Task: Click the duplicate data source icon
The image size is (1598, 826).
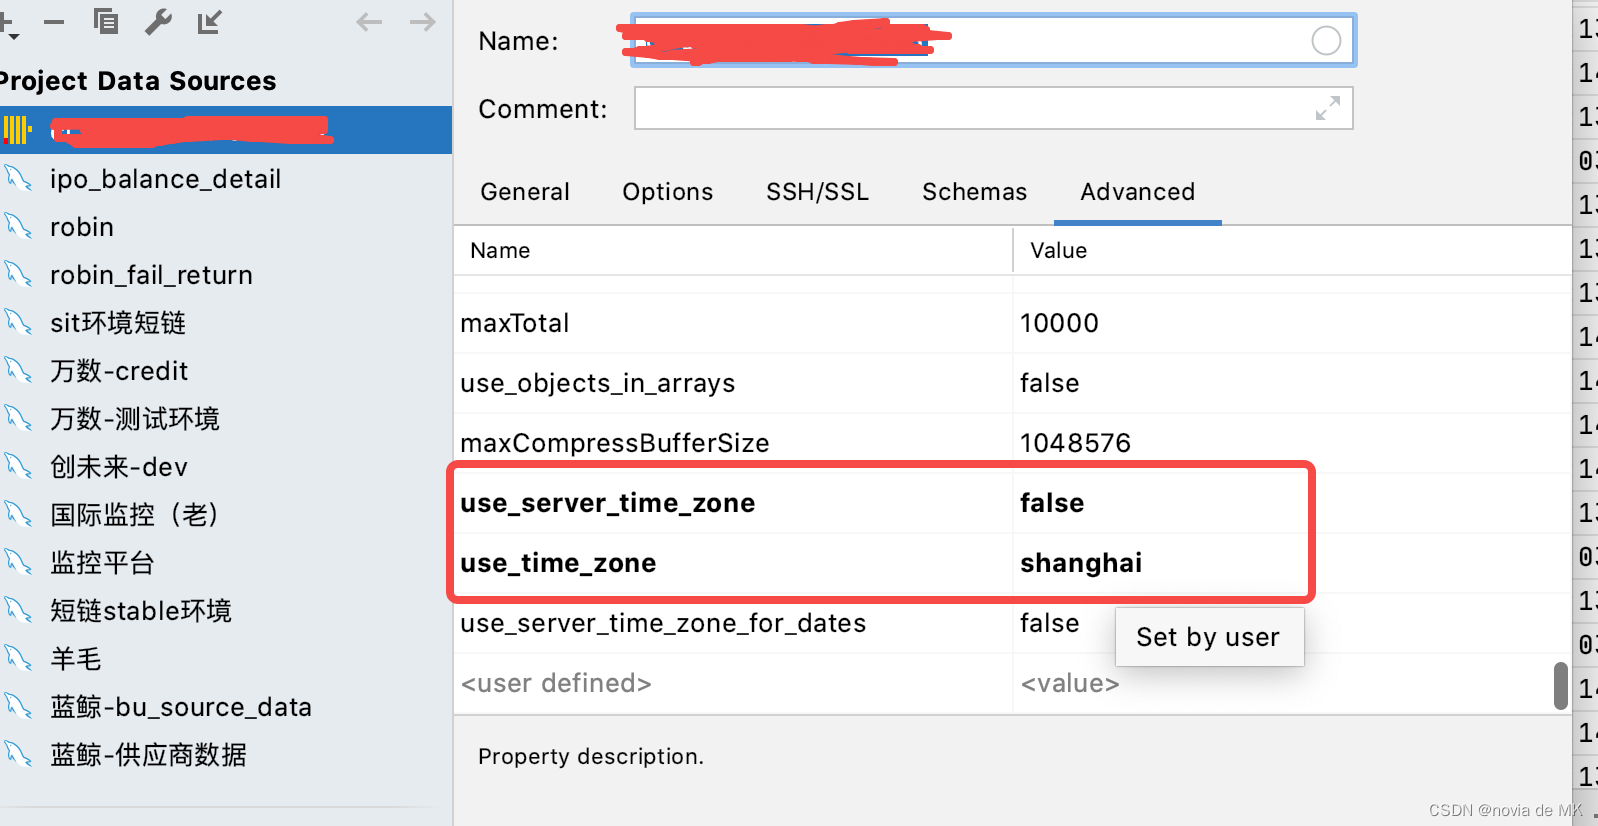Action: coord(105,21)
